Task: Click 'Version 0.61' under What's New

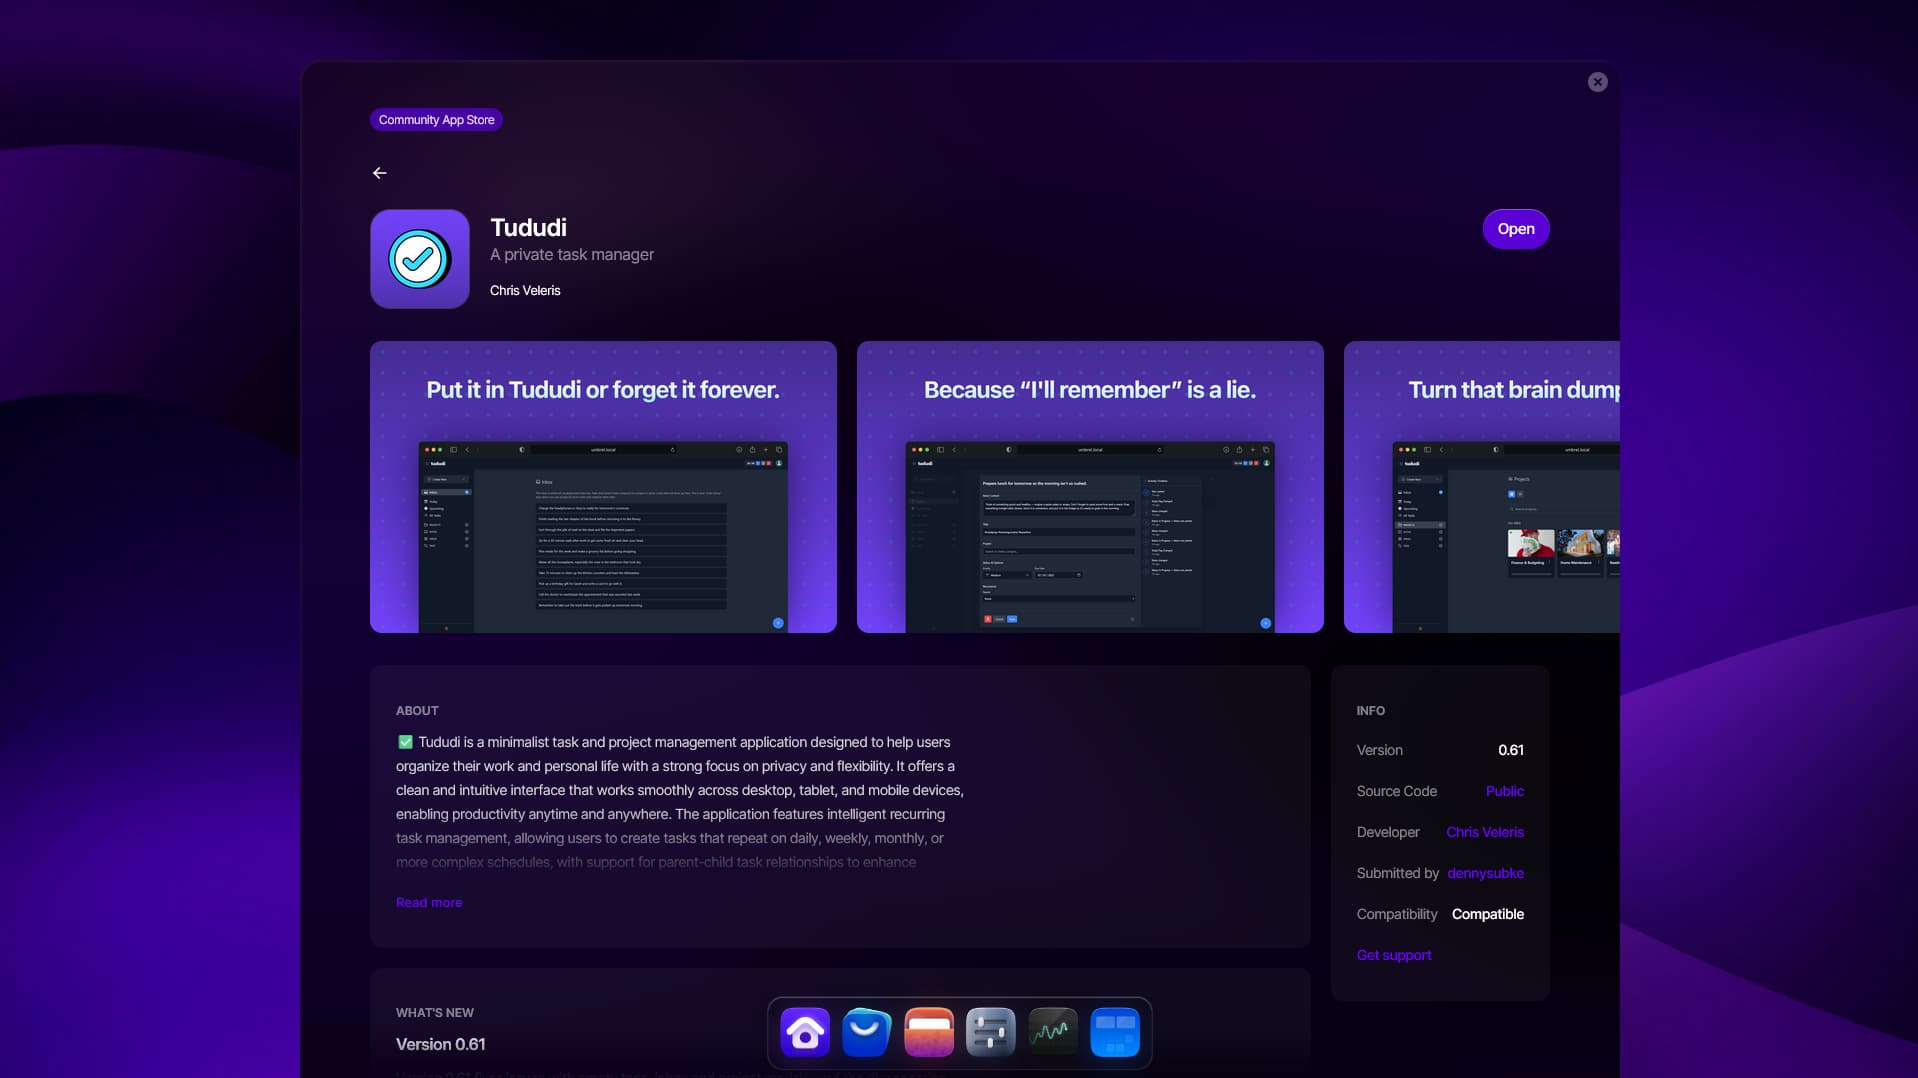Action: (x=441, y=1044)
